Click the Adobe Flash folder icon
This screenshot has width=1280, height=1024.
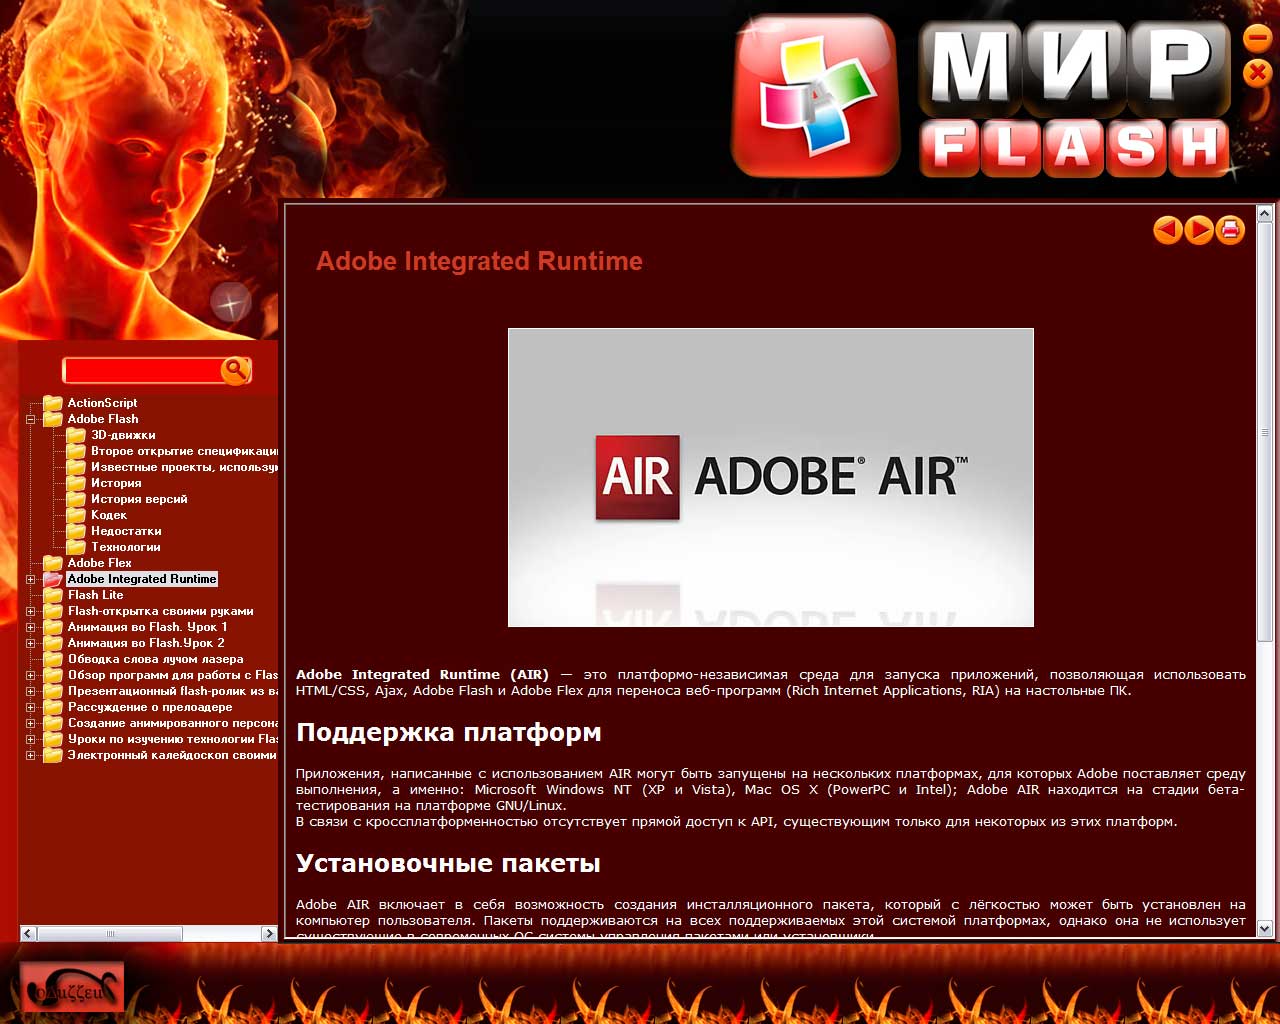[x=53, y=419]
